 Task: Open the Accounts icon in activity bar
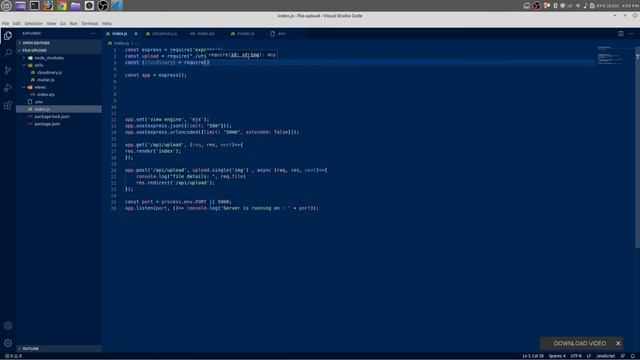point(8,326)
